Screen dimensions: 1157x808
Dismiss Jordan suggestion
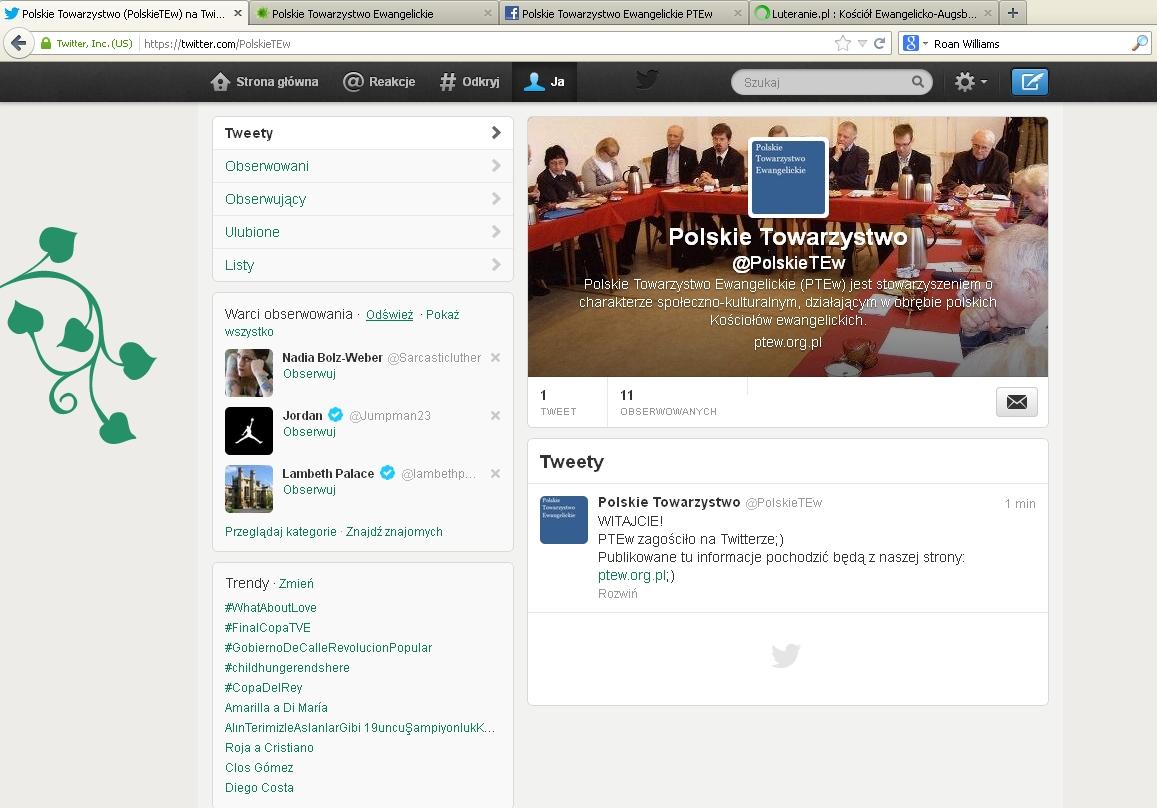coord(496,415)
